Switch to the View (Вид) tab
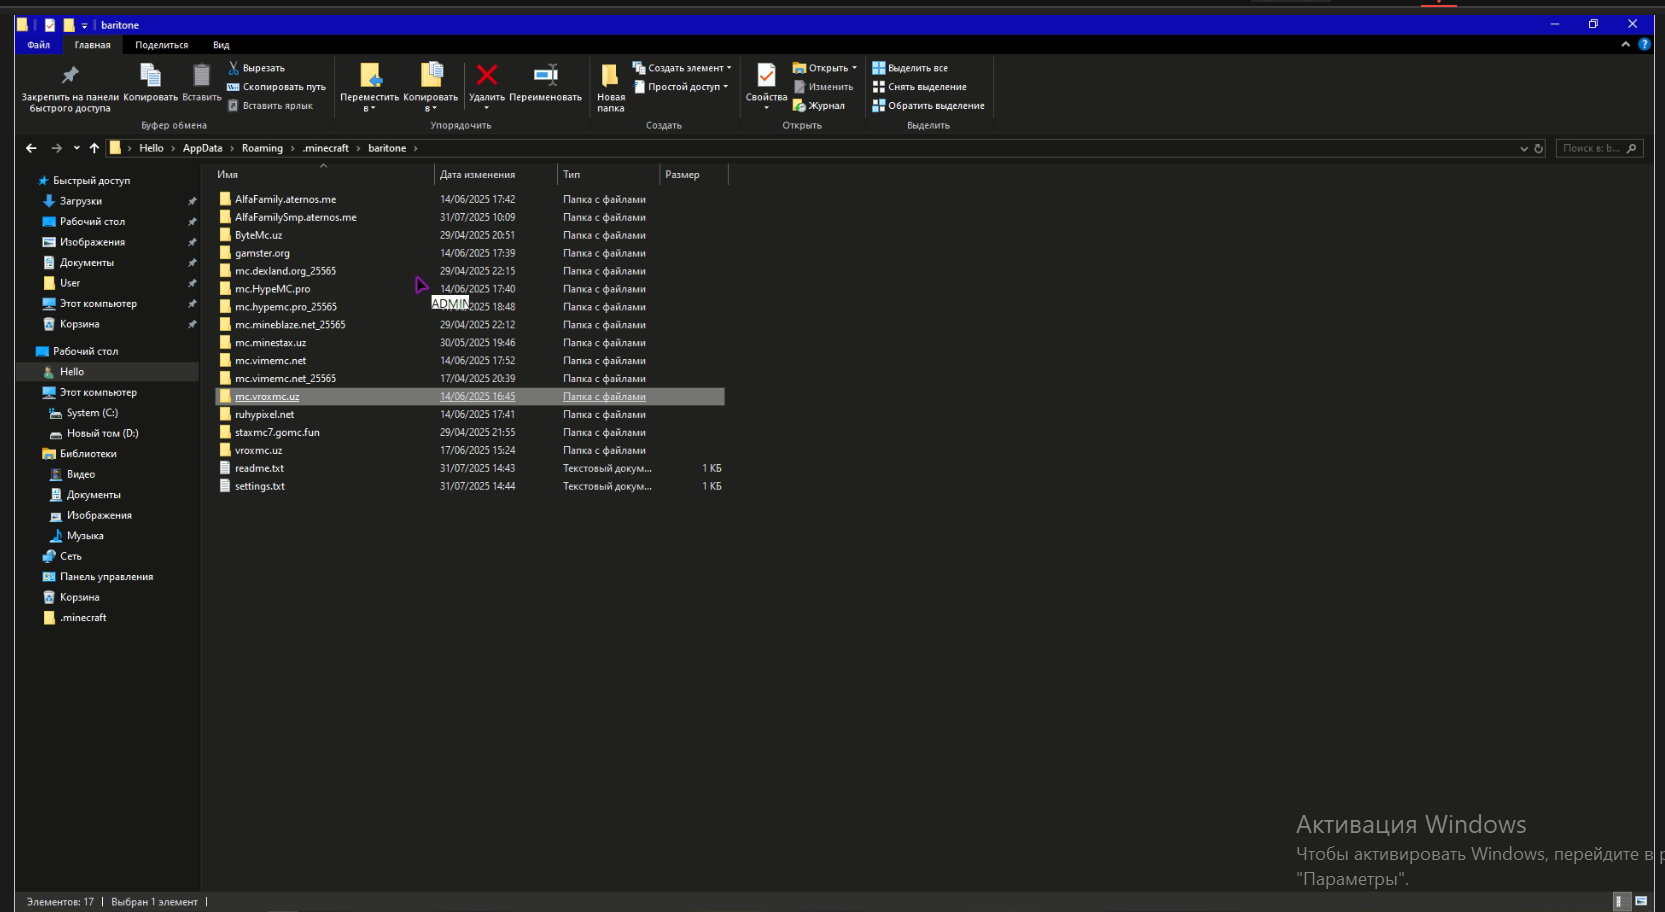 (x=221, y=45)
